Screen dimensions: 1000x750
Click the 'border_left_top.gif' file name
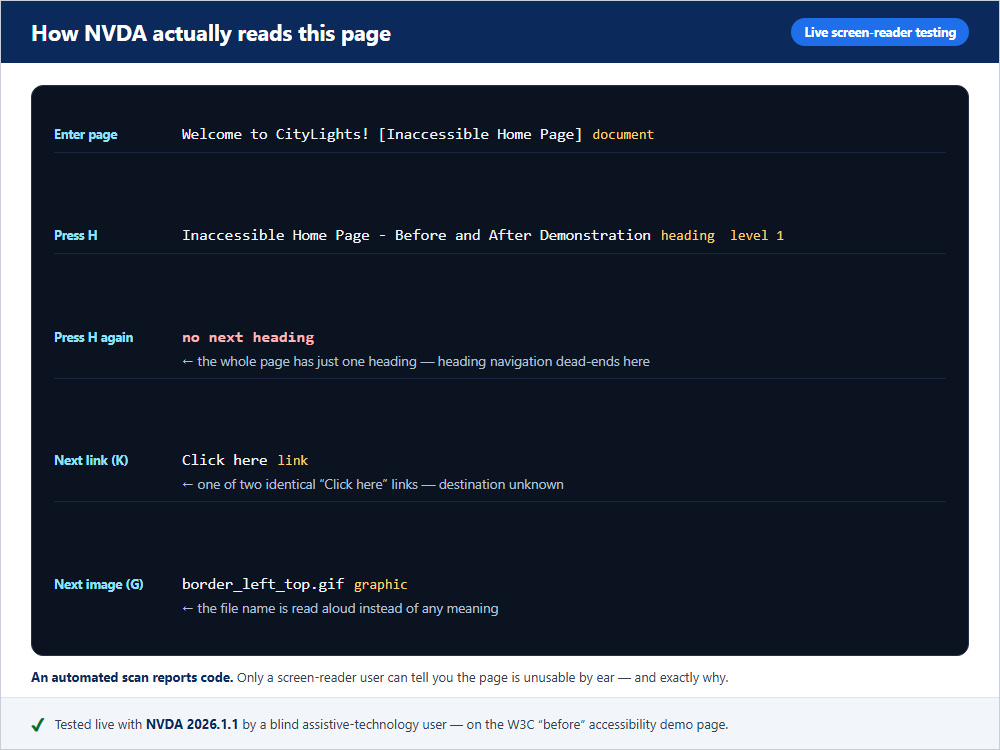[263, 584]
